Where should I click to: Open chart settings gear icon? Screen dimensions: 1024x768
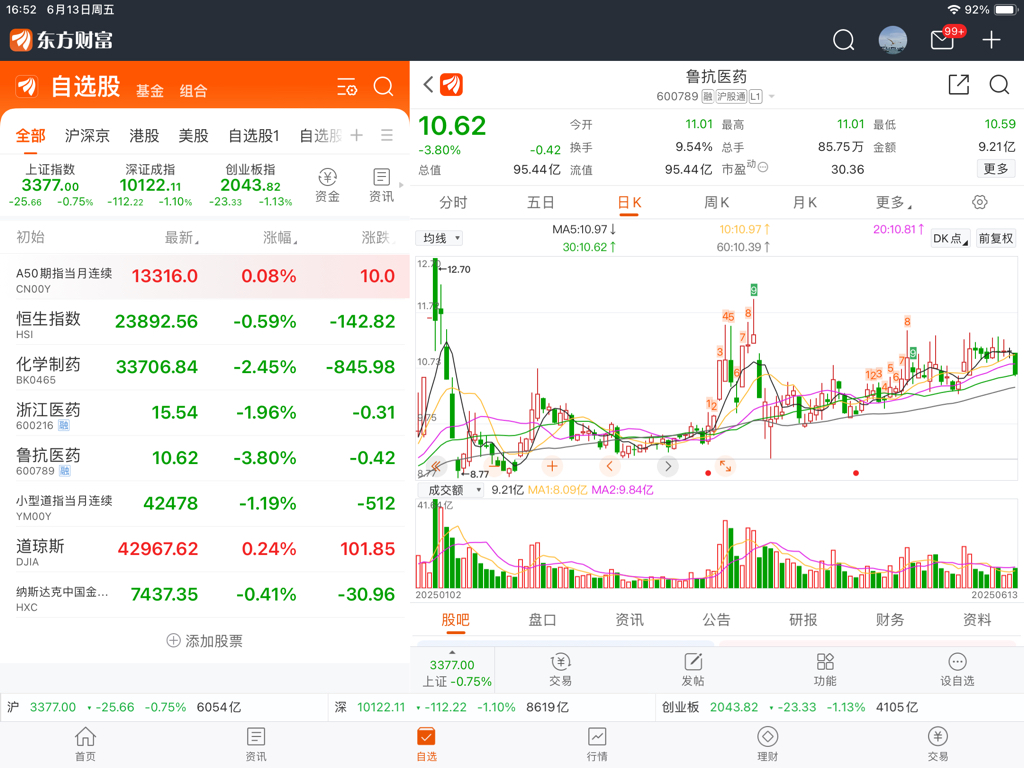point(979,202)
